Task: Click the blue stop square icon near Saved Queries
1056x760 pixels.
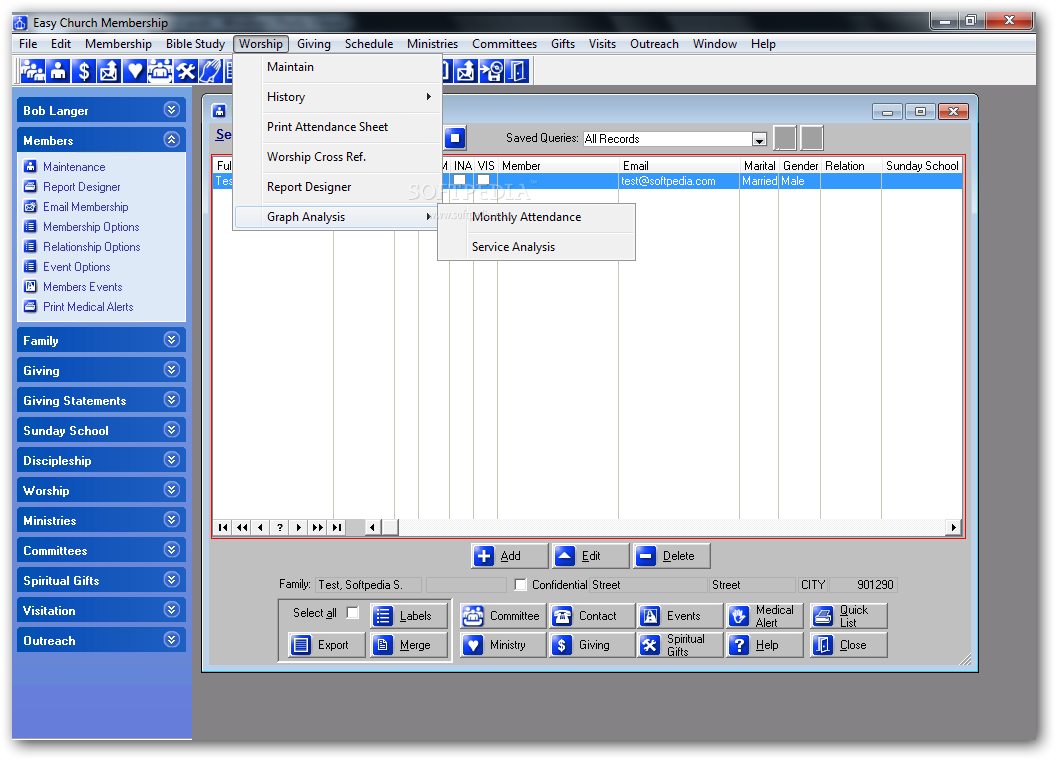Action: 455,138
